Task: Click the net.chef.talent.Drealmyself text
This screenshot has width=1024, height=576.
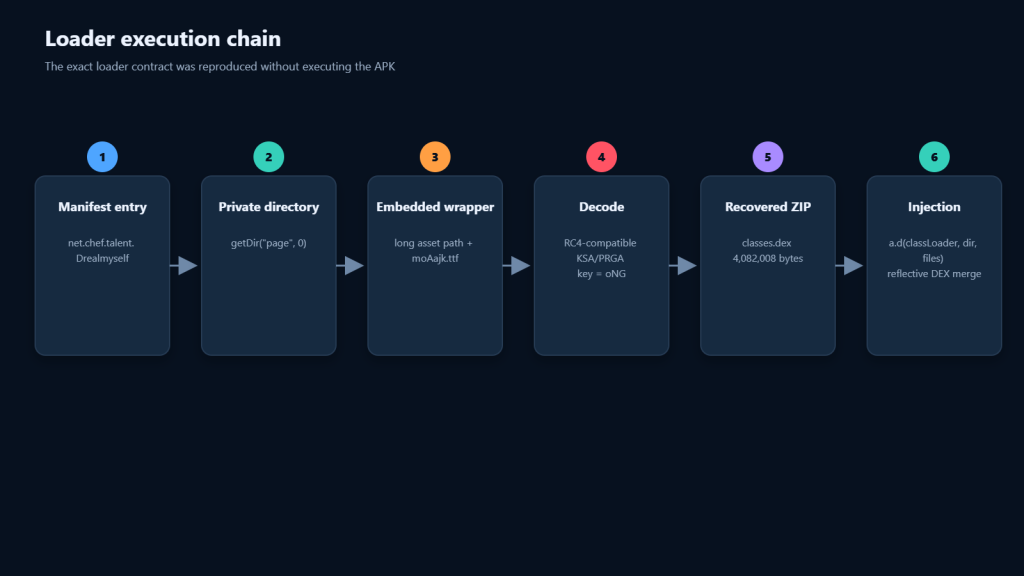Action: (x=102, y=251)
